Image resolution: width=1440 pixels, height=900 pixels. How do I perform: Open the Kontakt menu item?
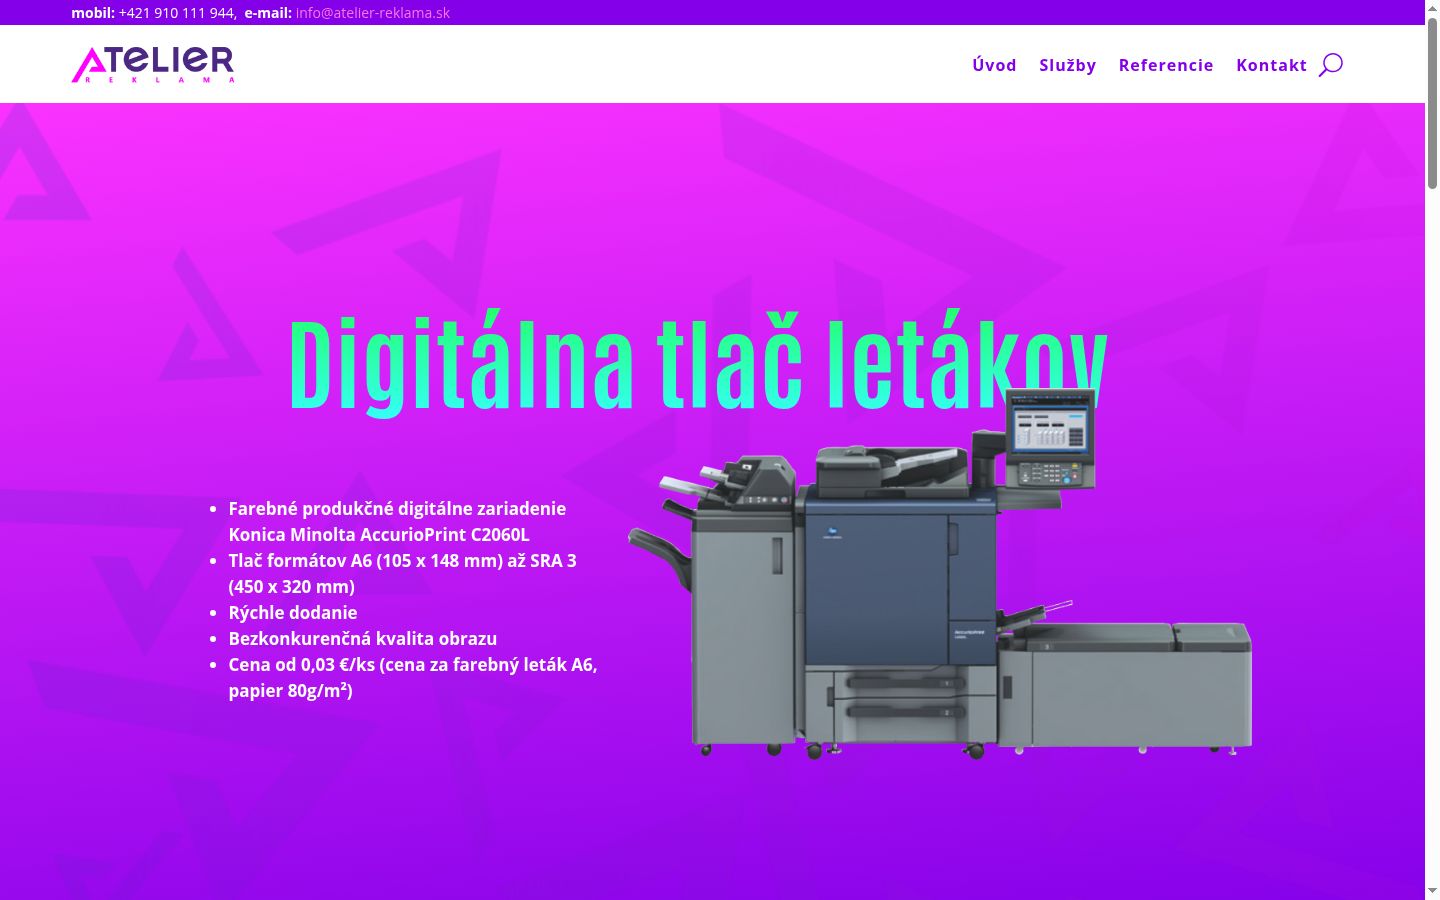coord(1271,65)
